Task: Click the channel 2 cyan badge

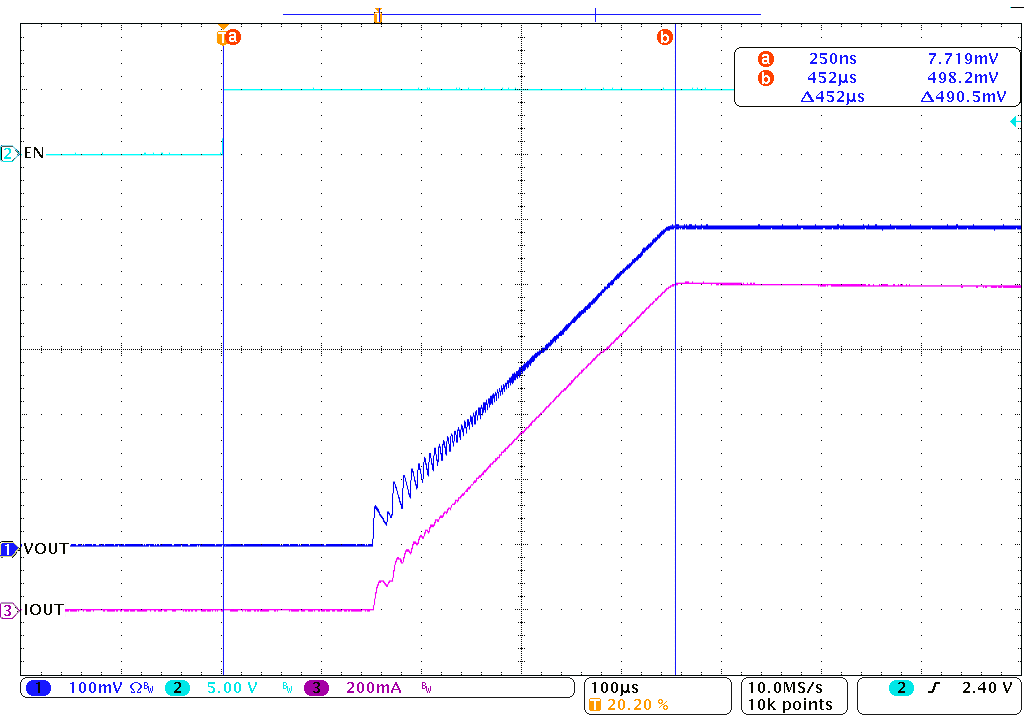Action: tap(176, 688)
